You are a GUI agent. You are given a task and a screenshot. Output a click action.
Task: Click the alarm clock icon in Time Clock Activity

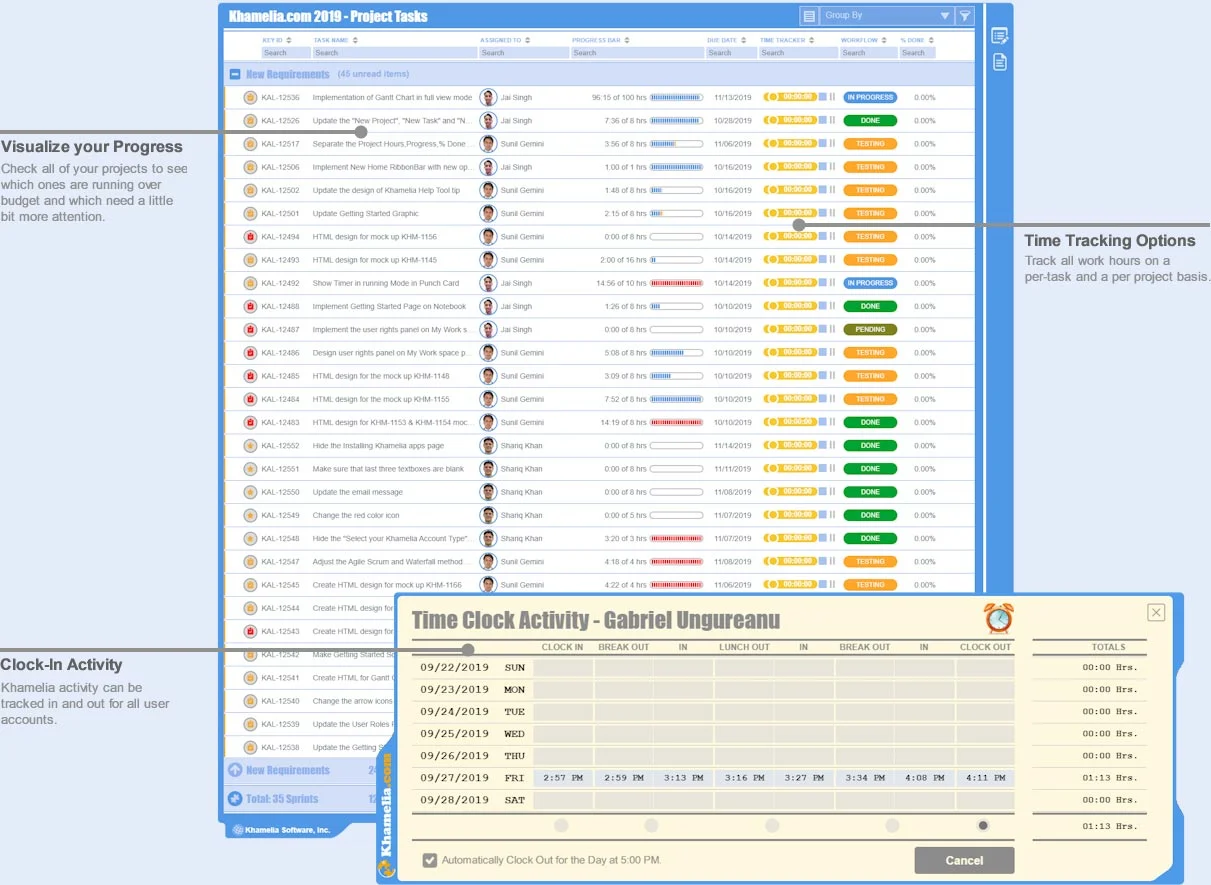pos(998,618)
